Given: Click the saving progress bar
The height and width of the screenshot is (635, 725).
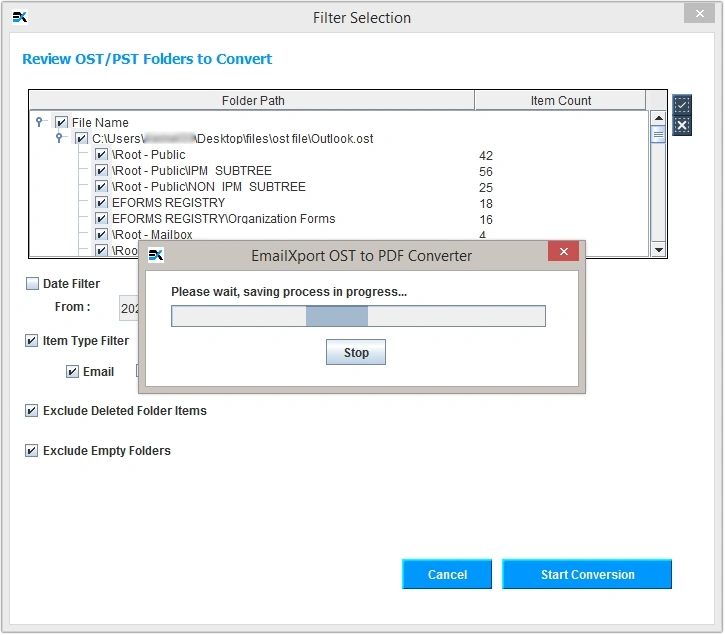Looking at the screenshot, I should point(358,316).
